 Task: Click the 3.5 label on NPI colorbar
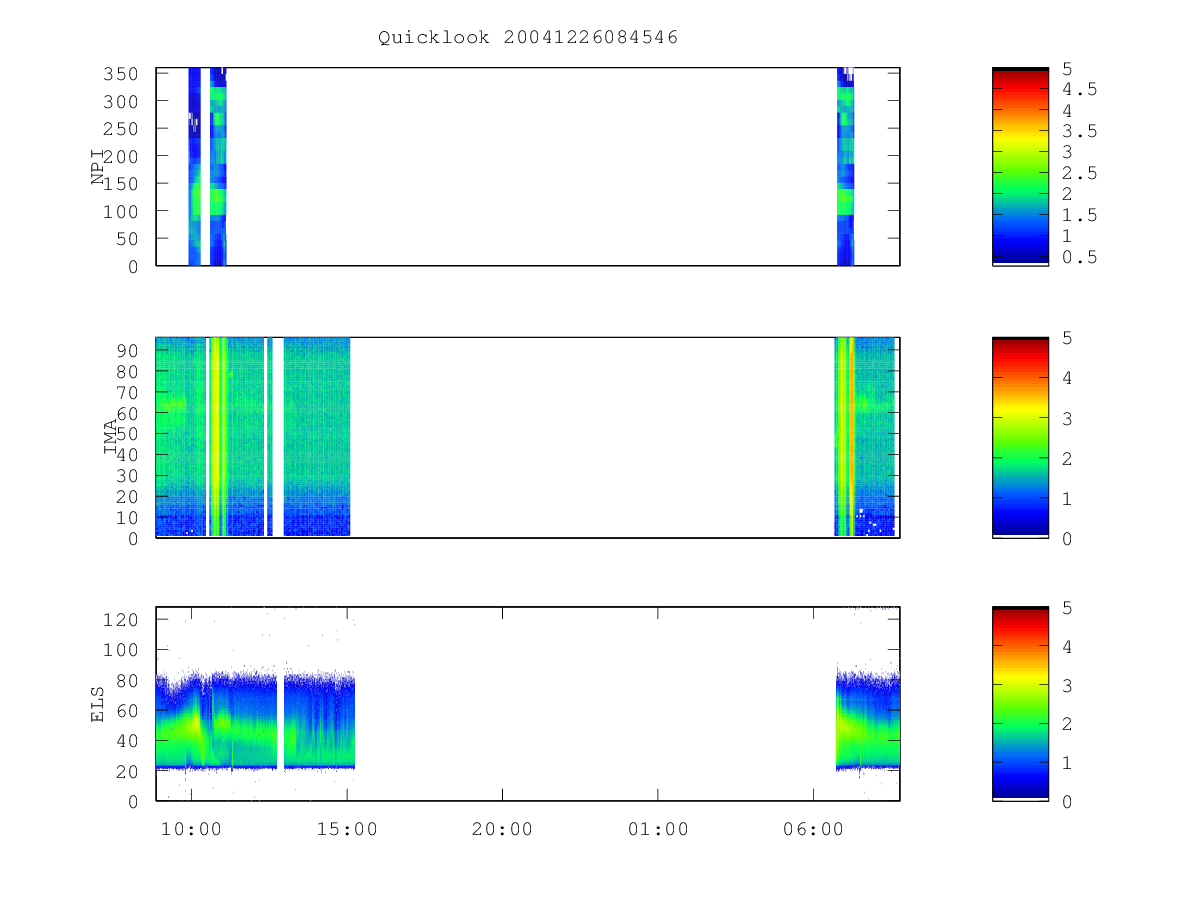pos(1079,132)
